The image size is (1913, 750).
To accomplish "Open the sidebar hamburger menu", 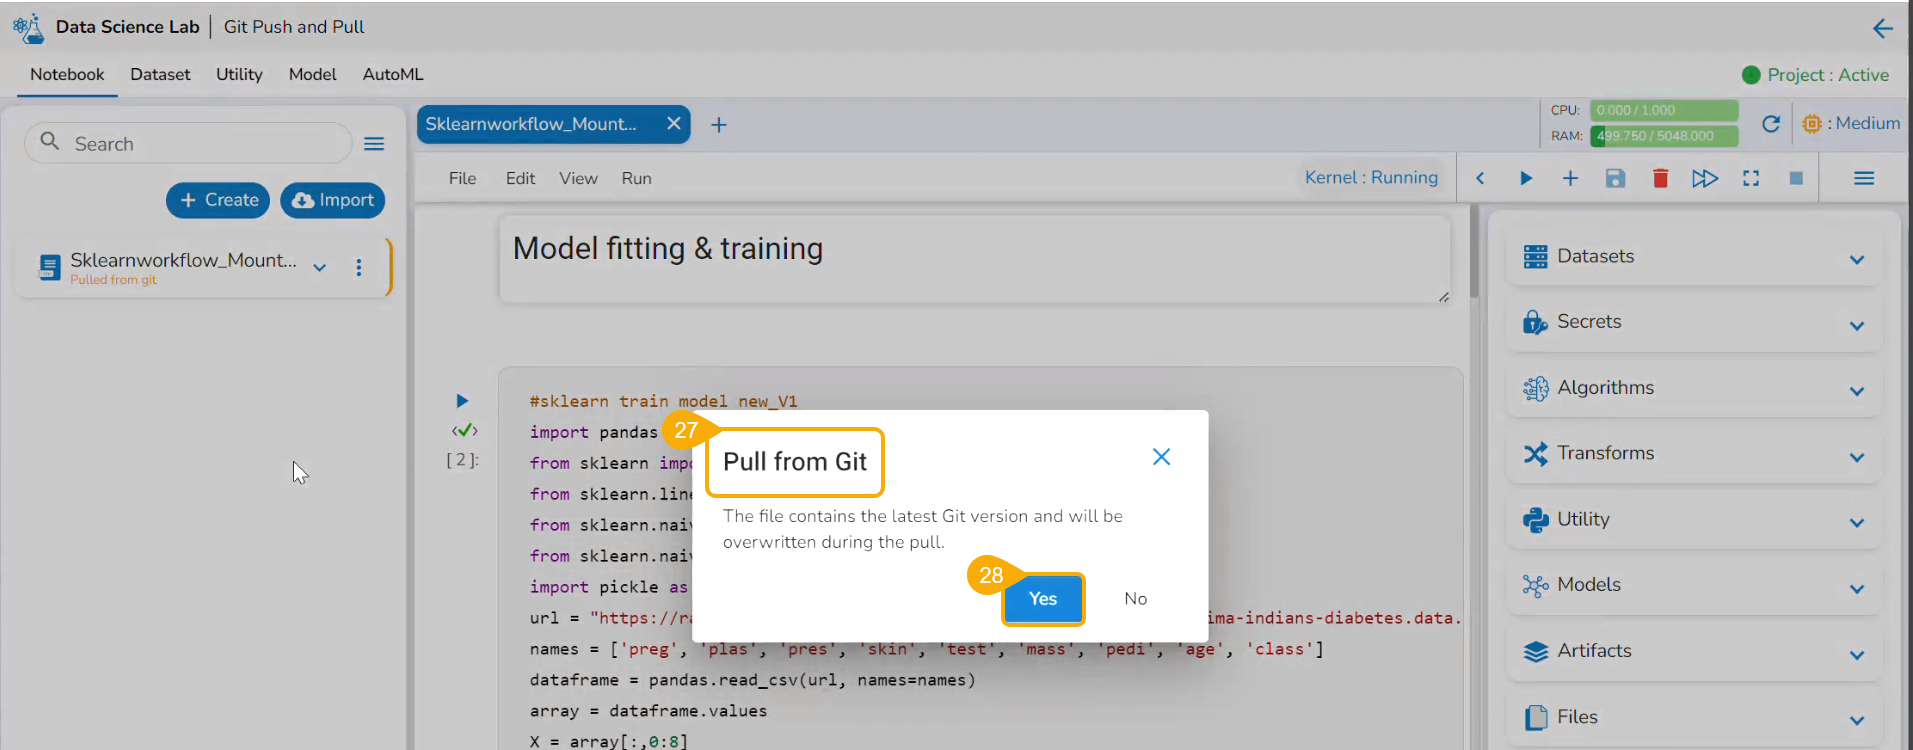I will [374, 144].
